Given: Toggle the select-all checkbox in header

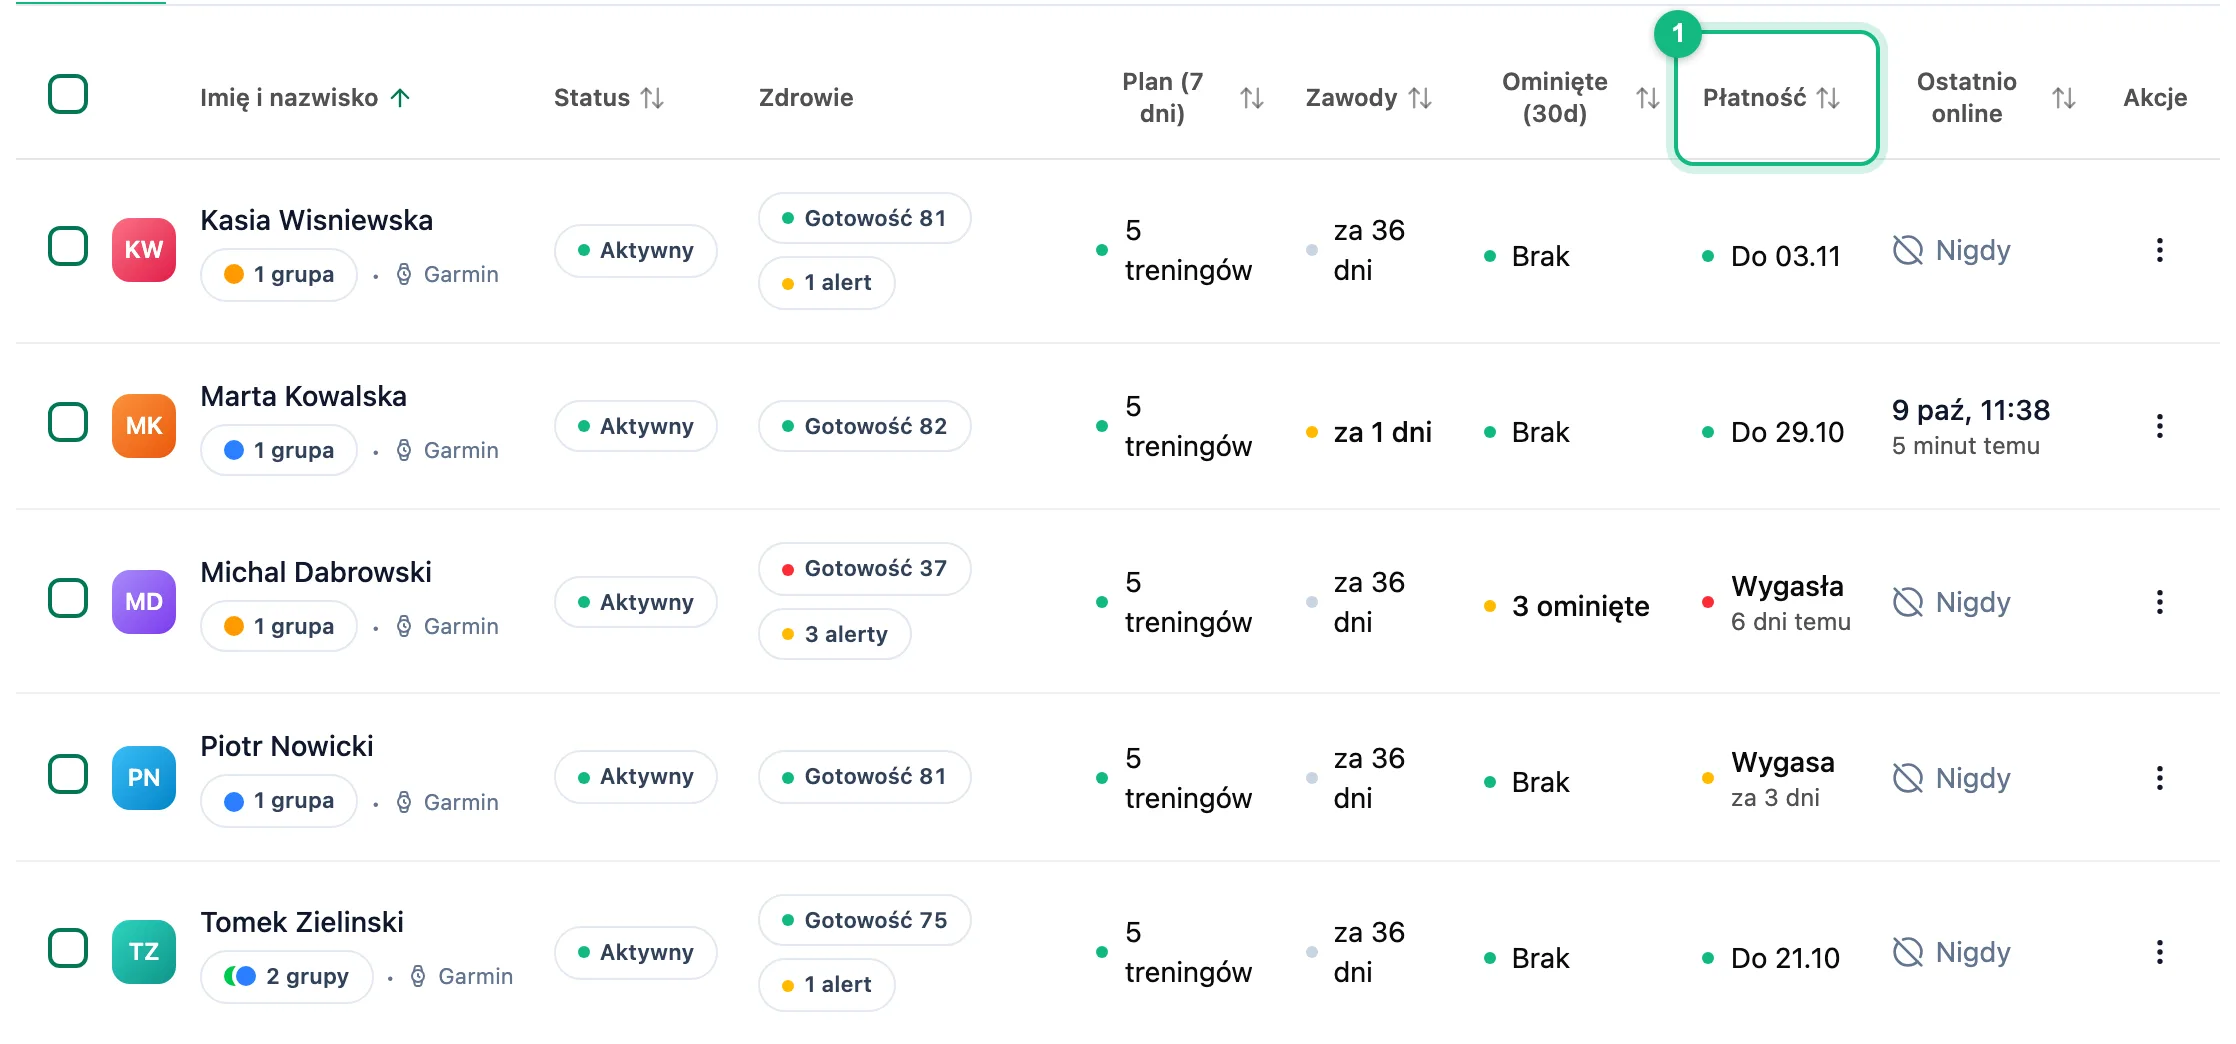Looking at the screenshot, I should click(x=68, y=94).
